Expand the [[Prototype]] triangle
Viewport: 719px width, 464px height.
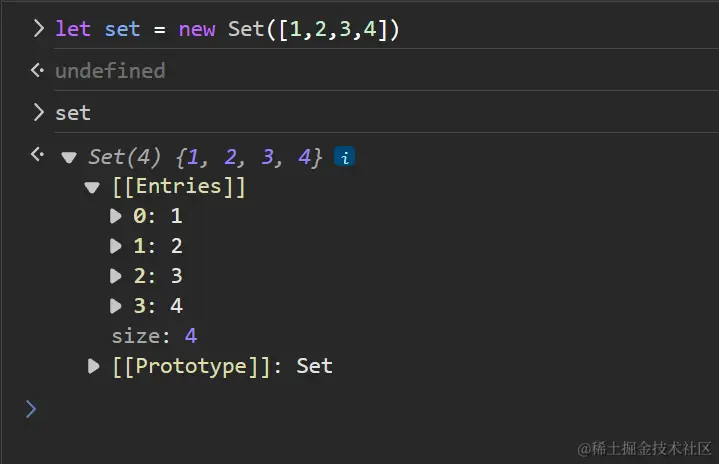point(93,366)
